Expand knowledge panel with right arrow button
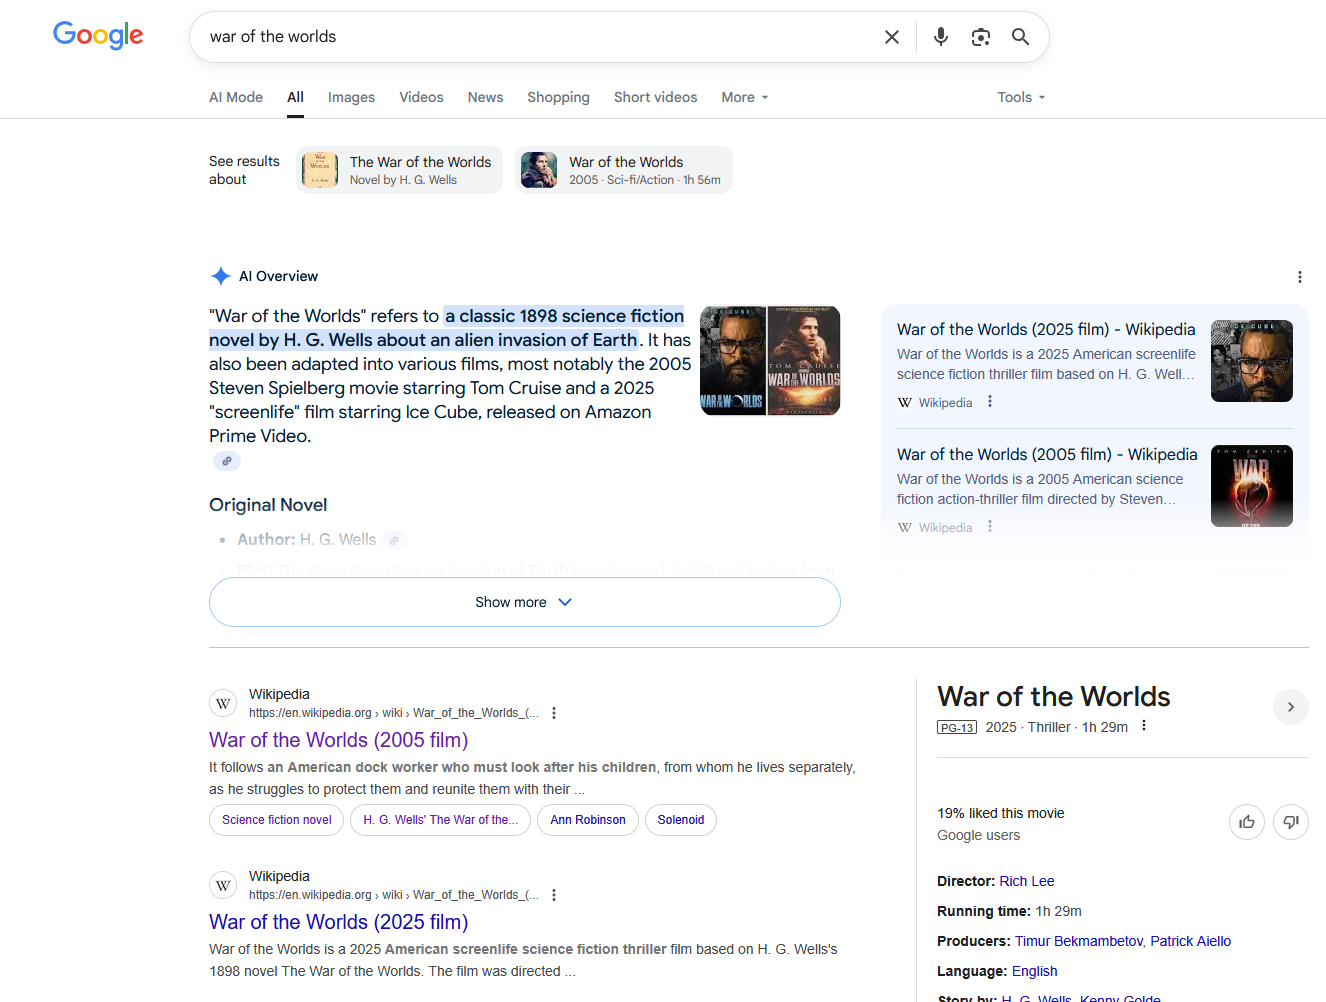The height and width of the screenshot is (1002, 1326). [x=1291, y=707]
